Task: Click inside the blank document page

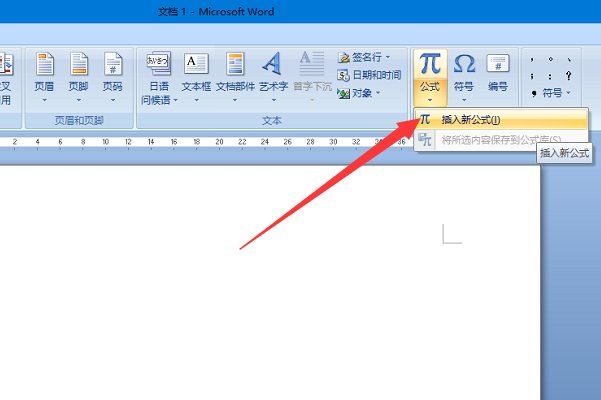Action: [250, 300]
